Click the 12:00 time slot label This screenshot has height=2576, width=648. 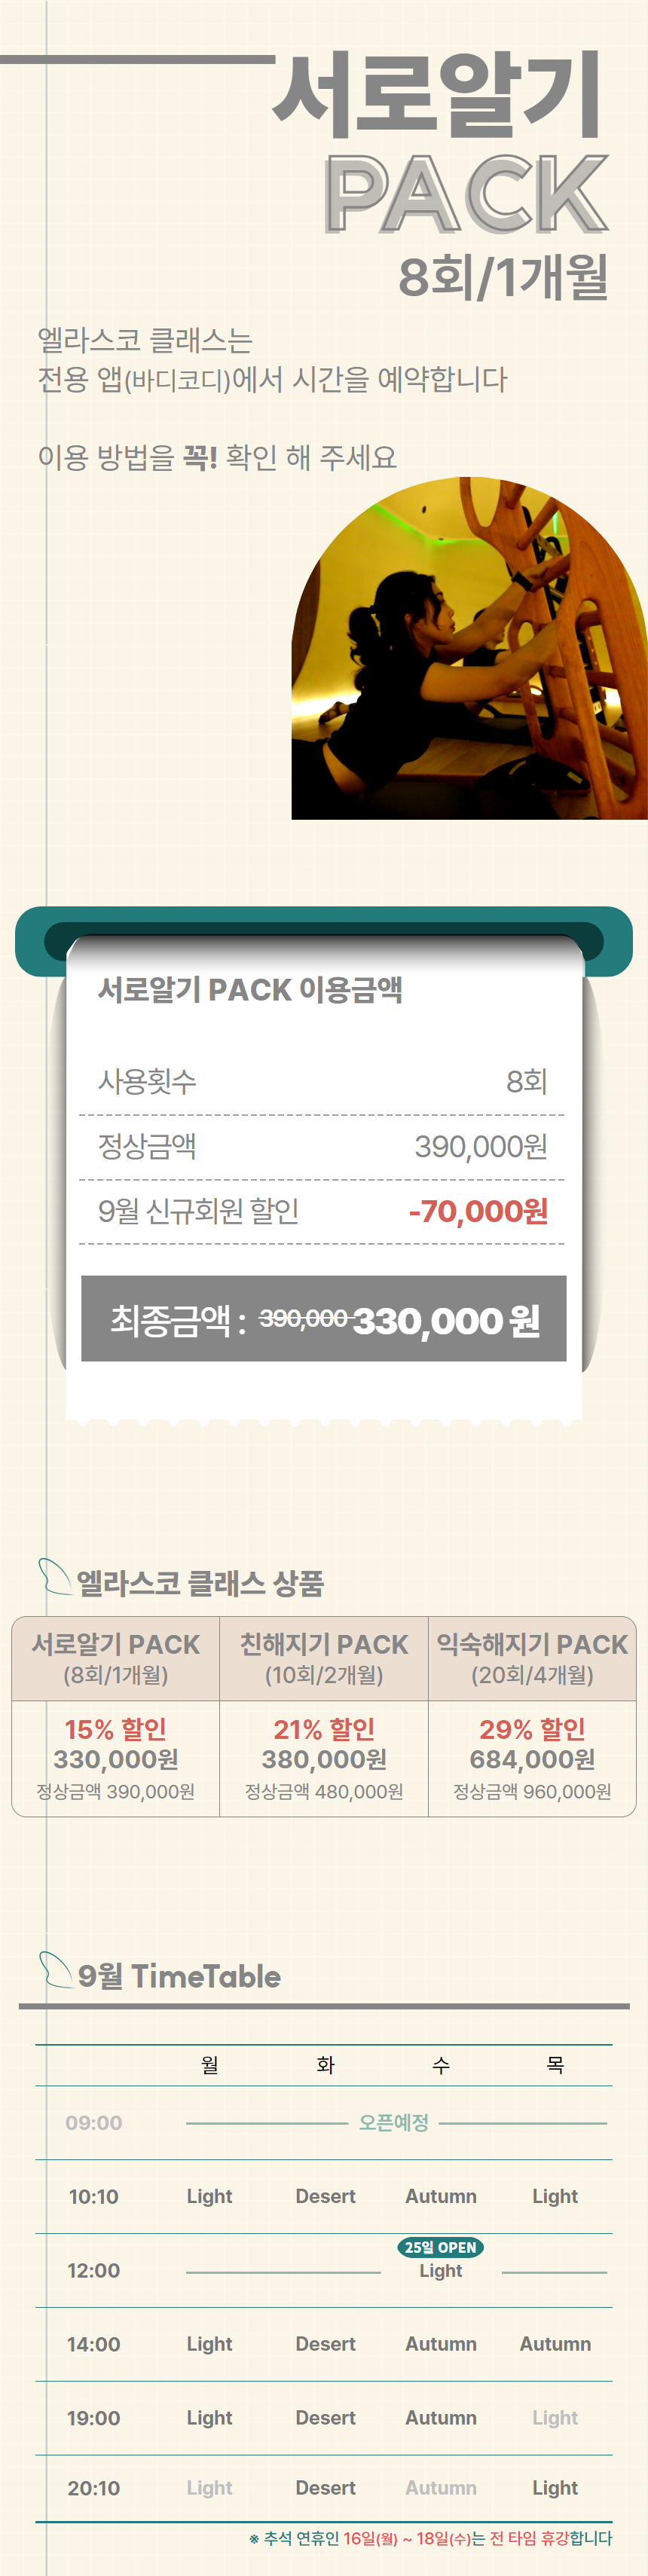(x=93, y=2270)
